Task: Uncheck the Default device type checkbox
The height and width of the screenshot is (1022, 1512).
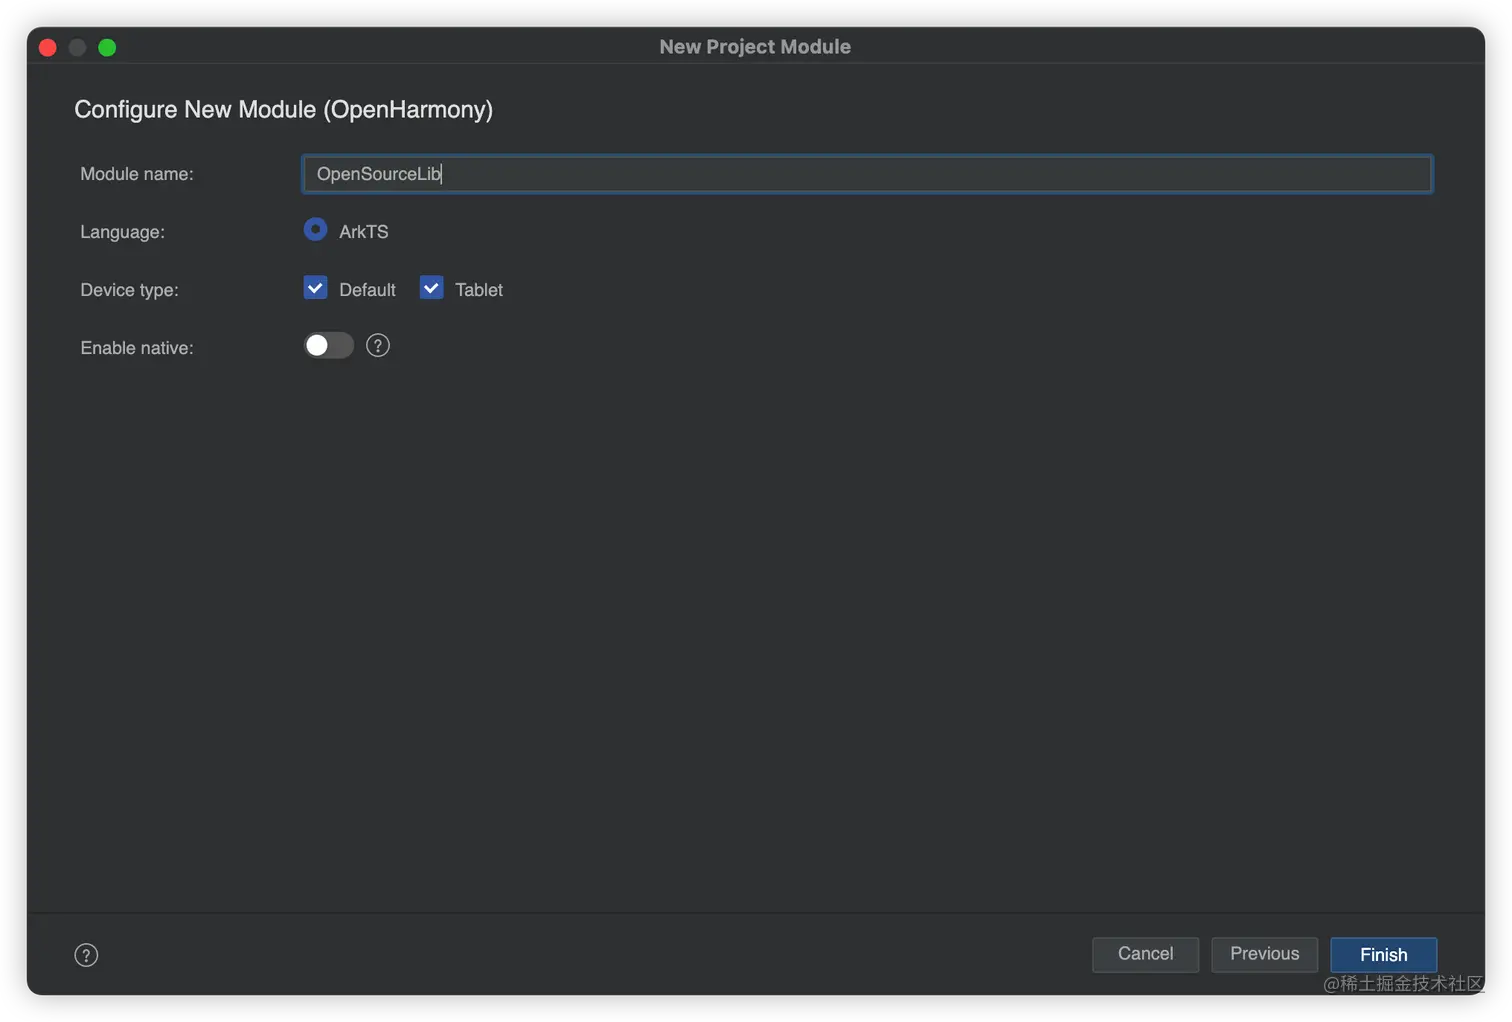Action: pyautogui.click(x=315, y=288)
